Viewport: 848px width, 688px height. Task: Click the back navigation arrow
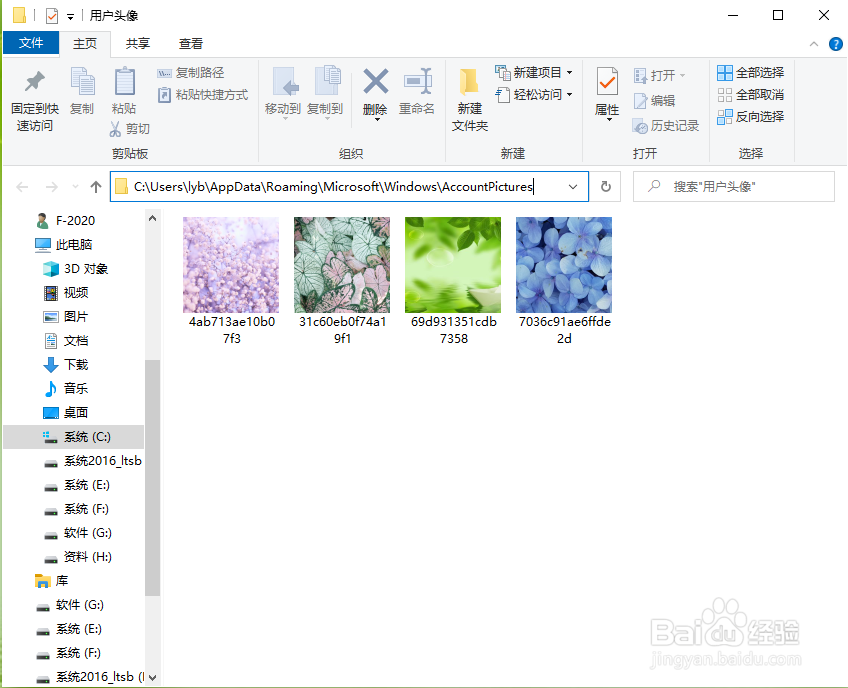click(x=22, y=187)
